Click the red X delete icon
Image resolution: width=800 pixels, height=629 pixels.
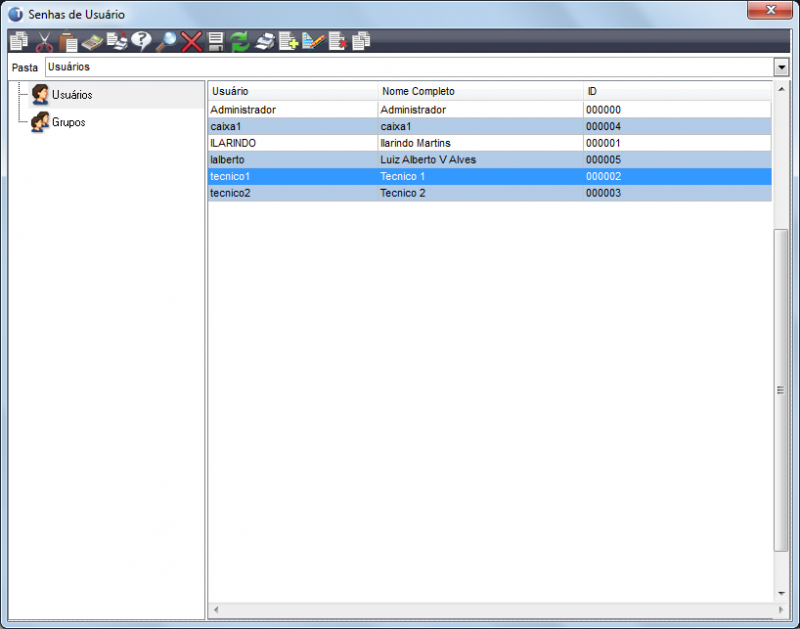[x=191, y=42]
